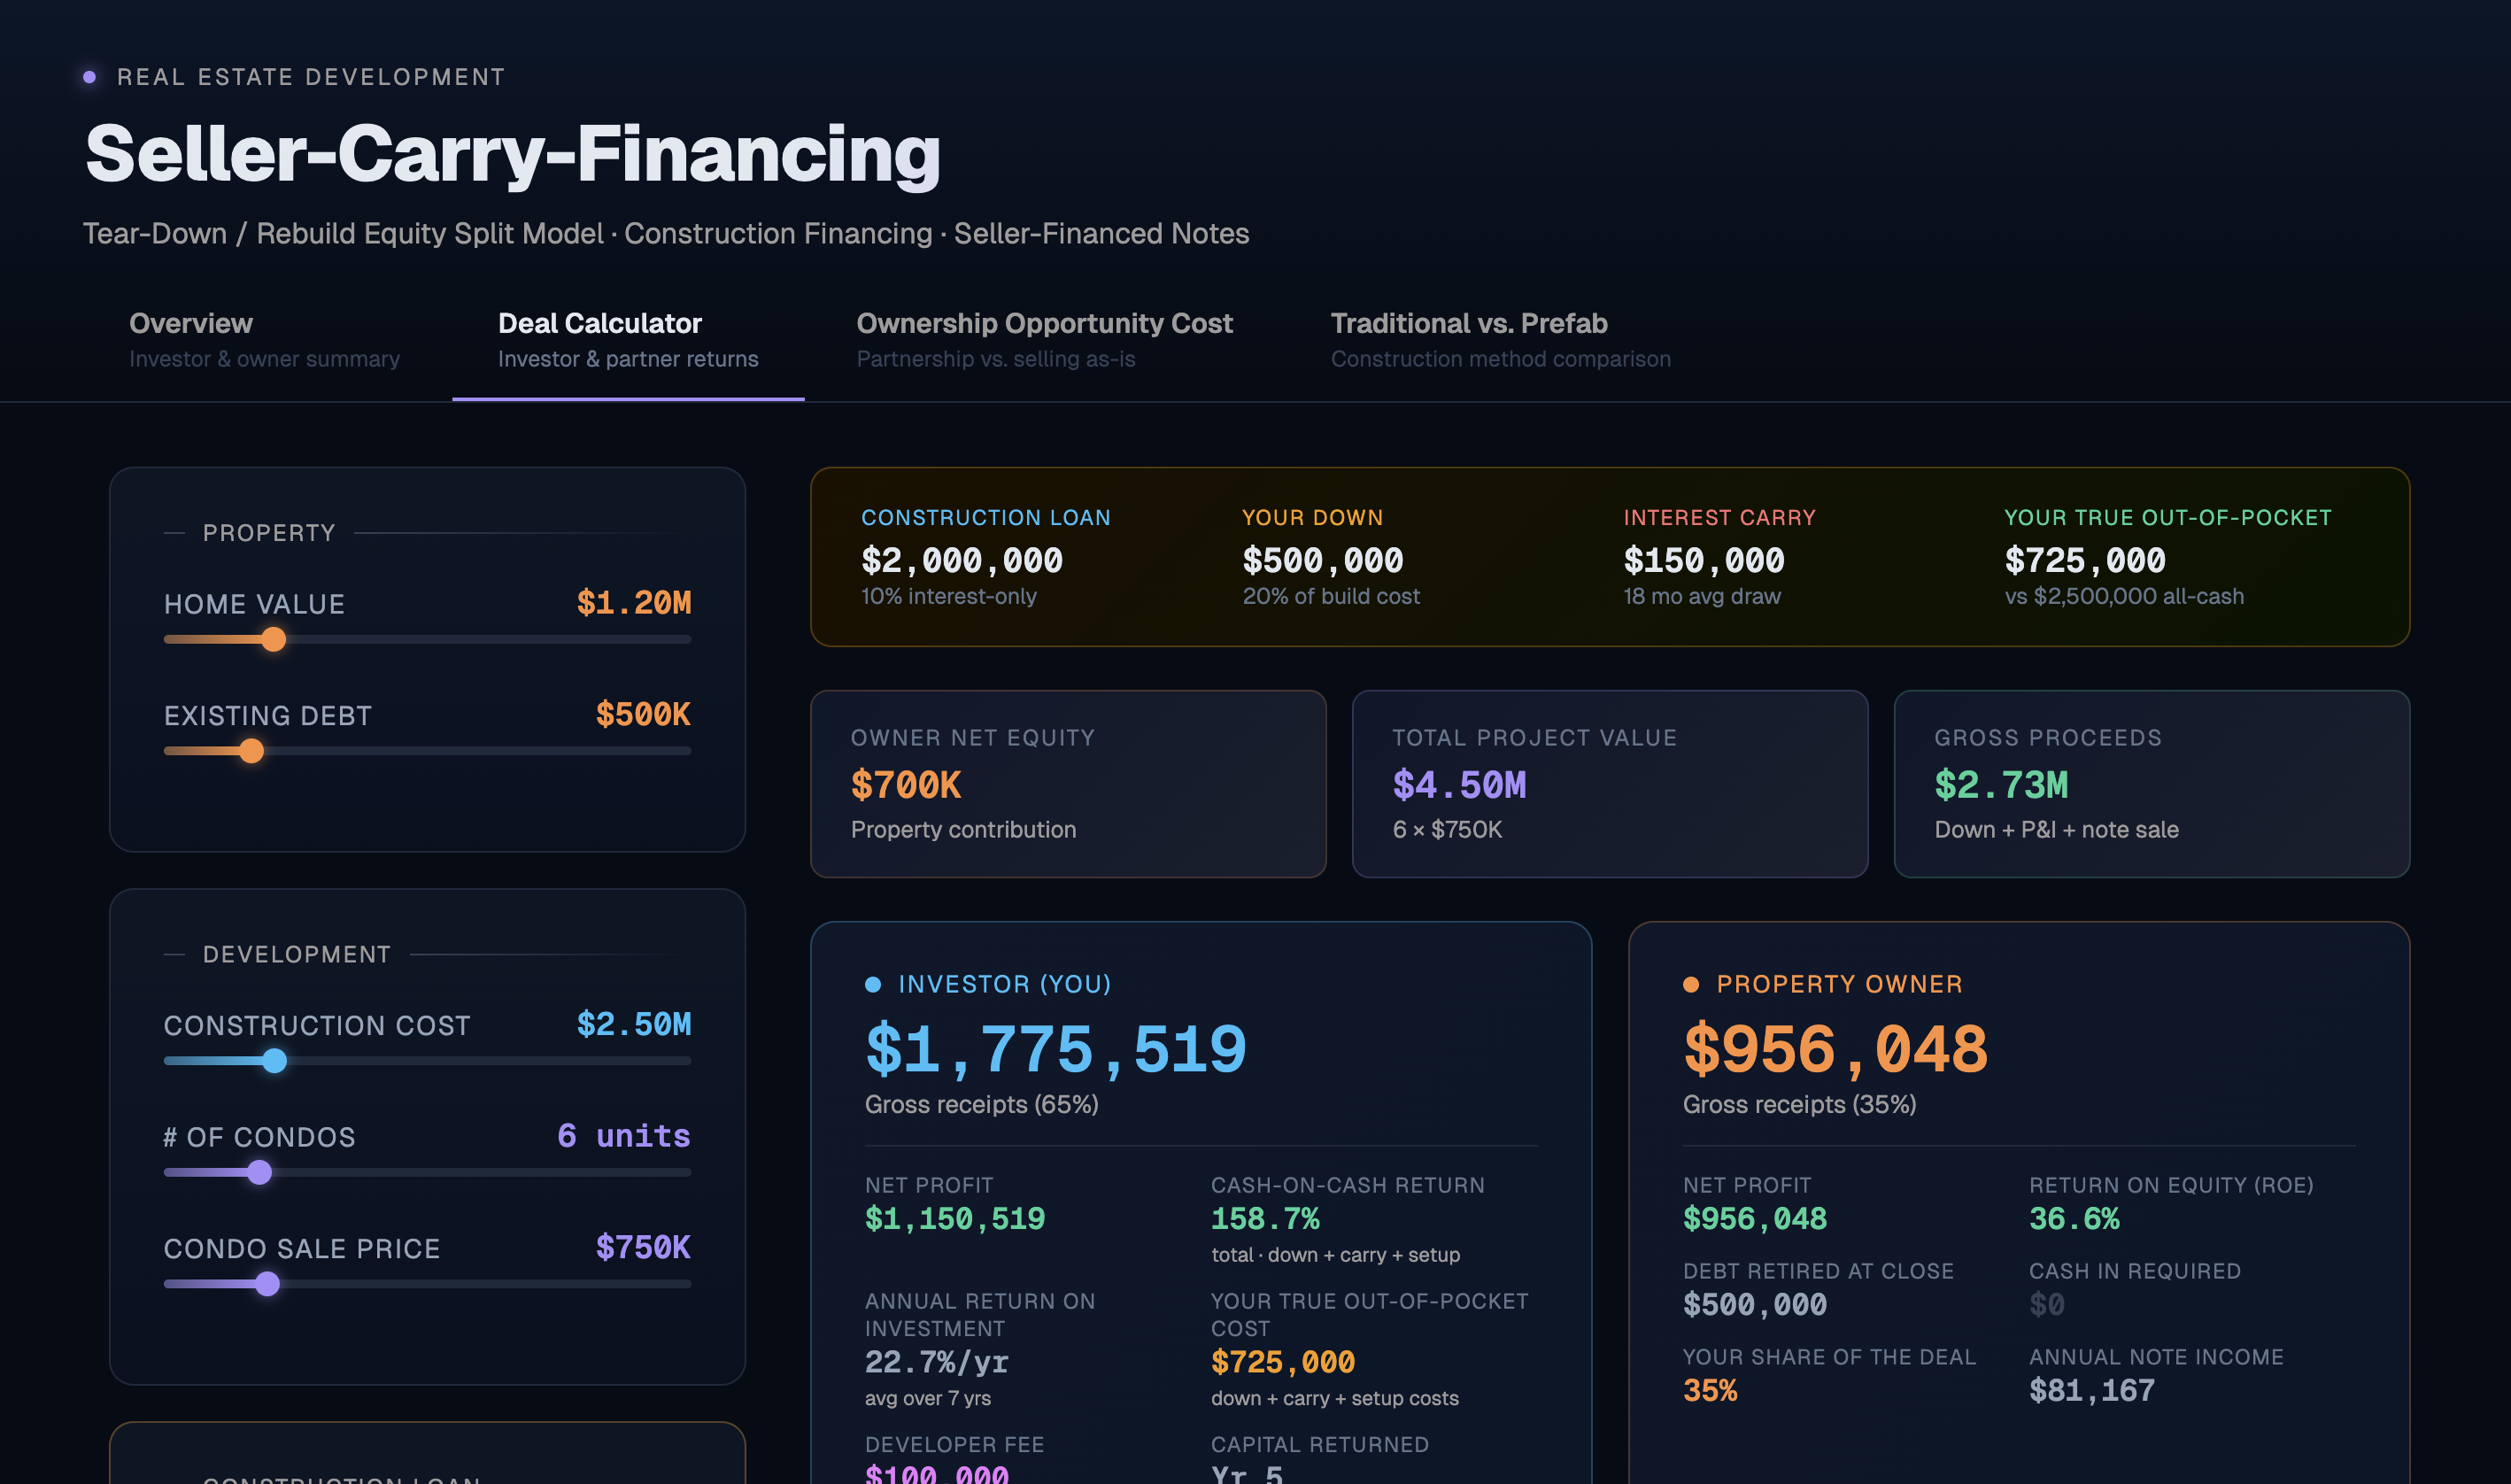Screen dimensions: 2511x1484
Task: Click the Existing Debt slider handle
Action: click(x=252, y=751)
